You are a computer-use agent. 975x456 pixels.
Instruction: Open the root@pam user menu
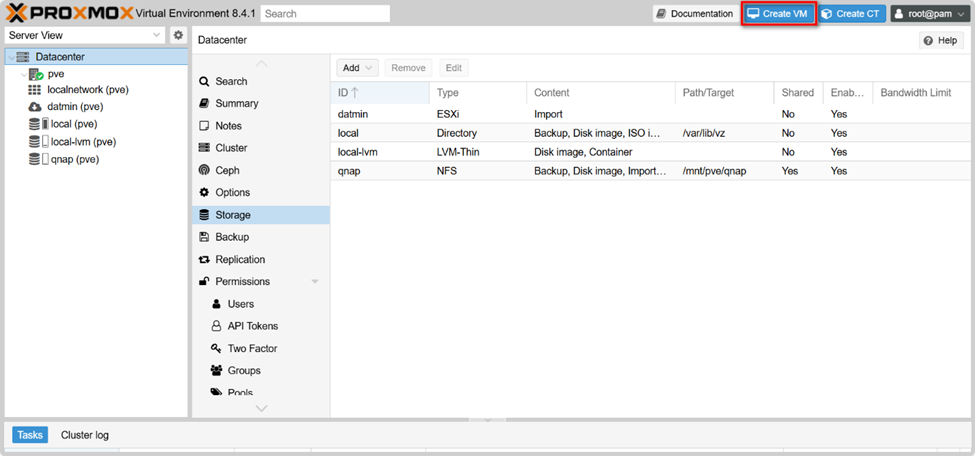pos(929,14)
